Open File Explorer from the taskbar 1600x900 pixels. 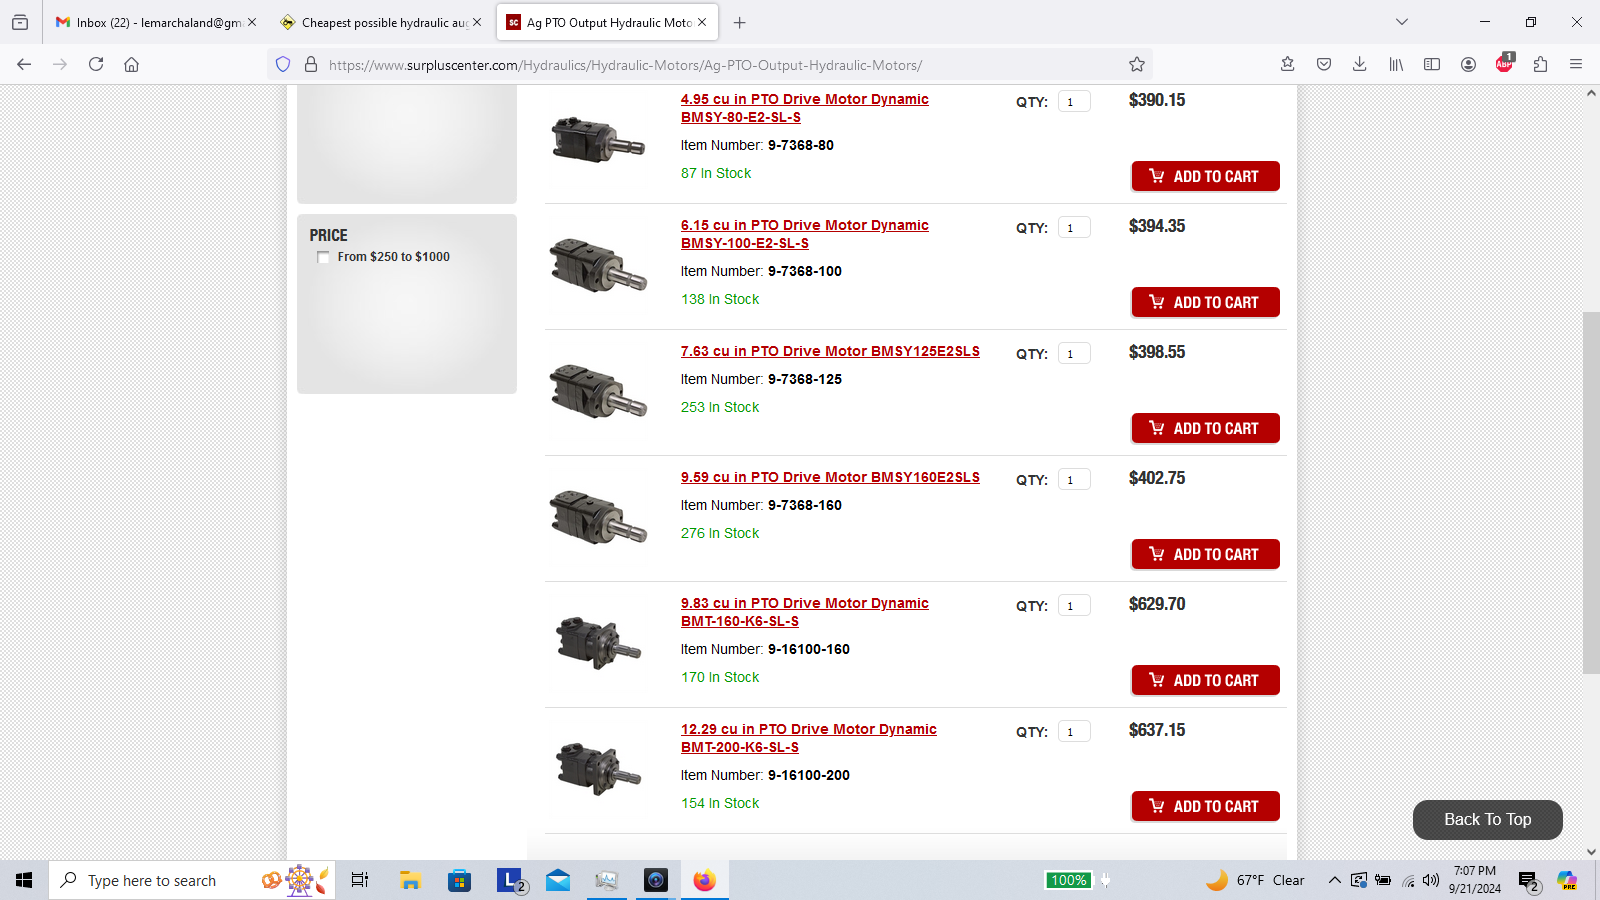click(410, 880)
